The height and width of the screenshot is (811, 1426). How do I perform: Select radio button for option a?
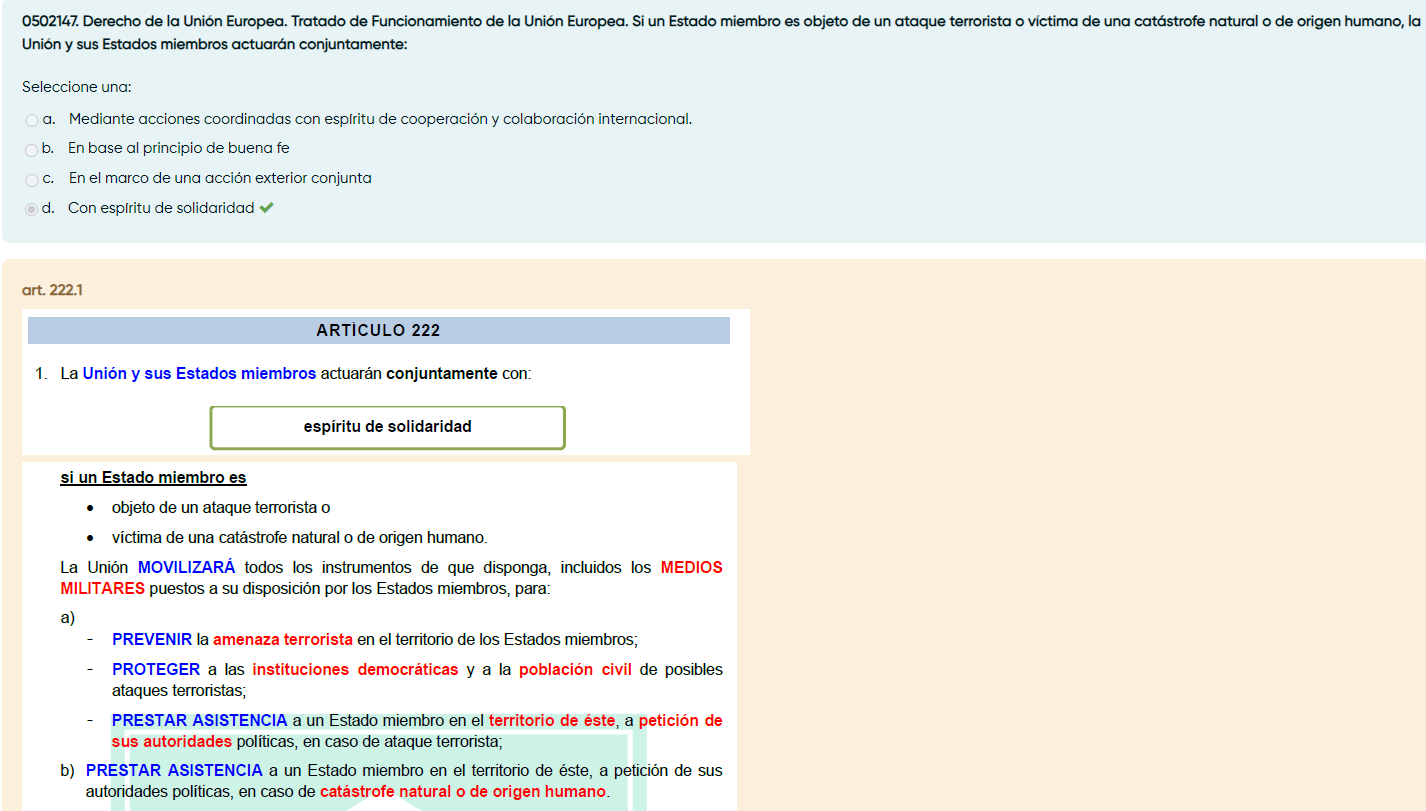pos(32,120)
